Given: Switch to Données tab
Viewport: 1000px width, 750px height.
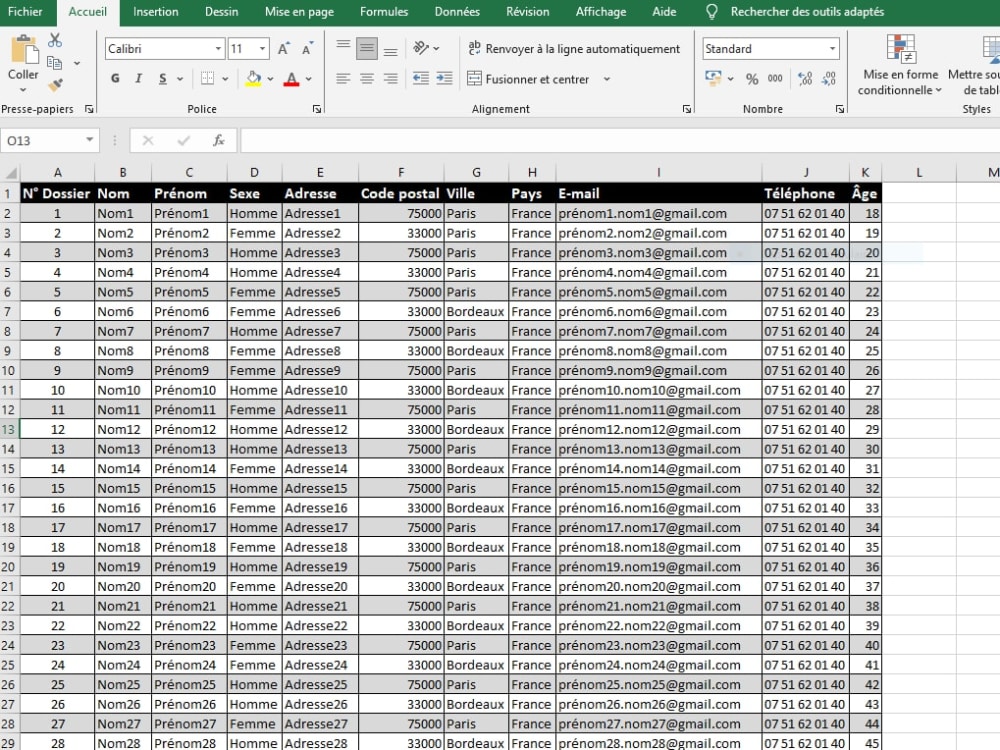Looking at the screenshot, I should pos(457,11).
